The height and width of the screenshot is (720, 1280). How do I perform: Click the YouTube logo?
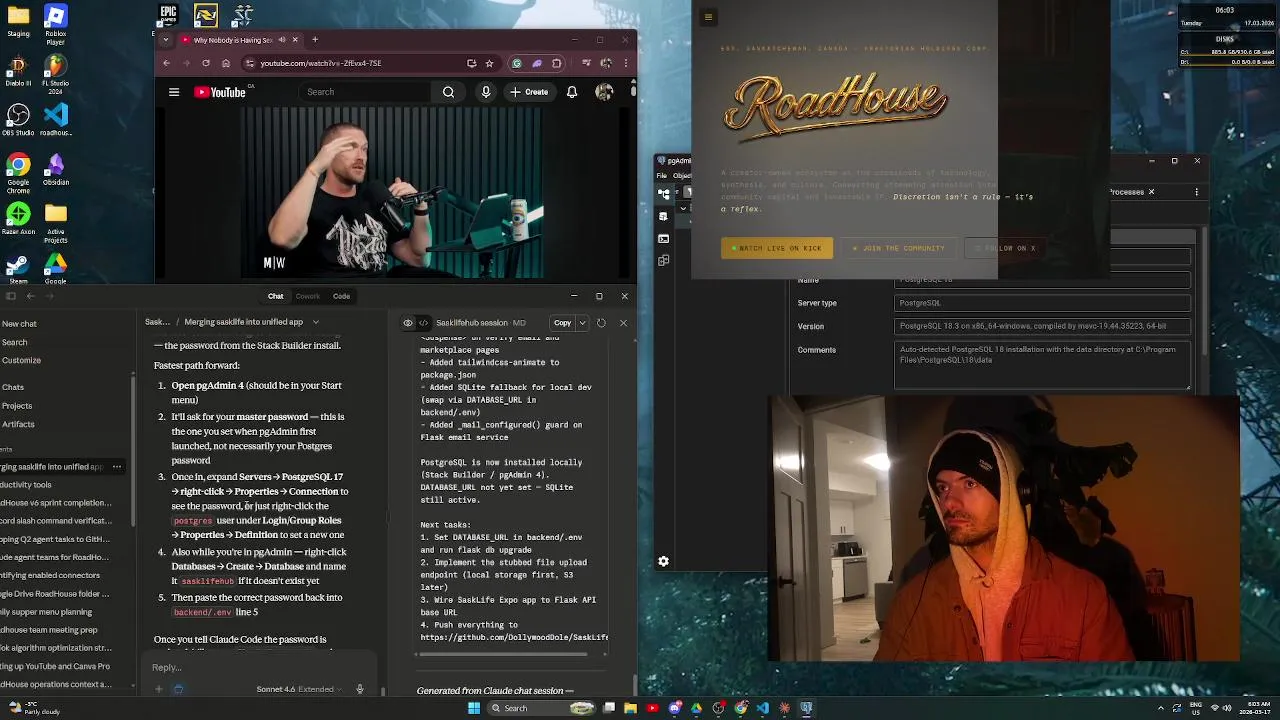click(x=220, y=92)
